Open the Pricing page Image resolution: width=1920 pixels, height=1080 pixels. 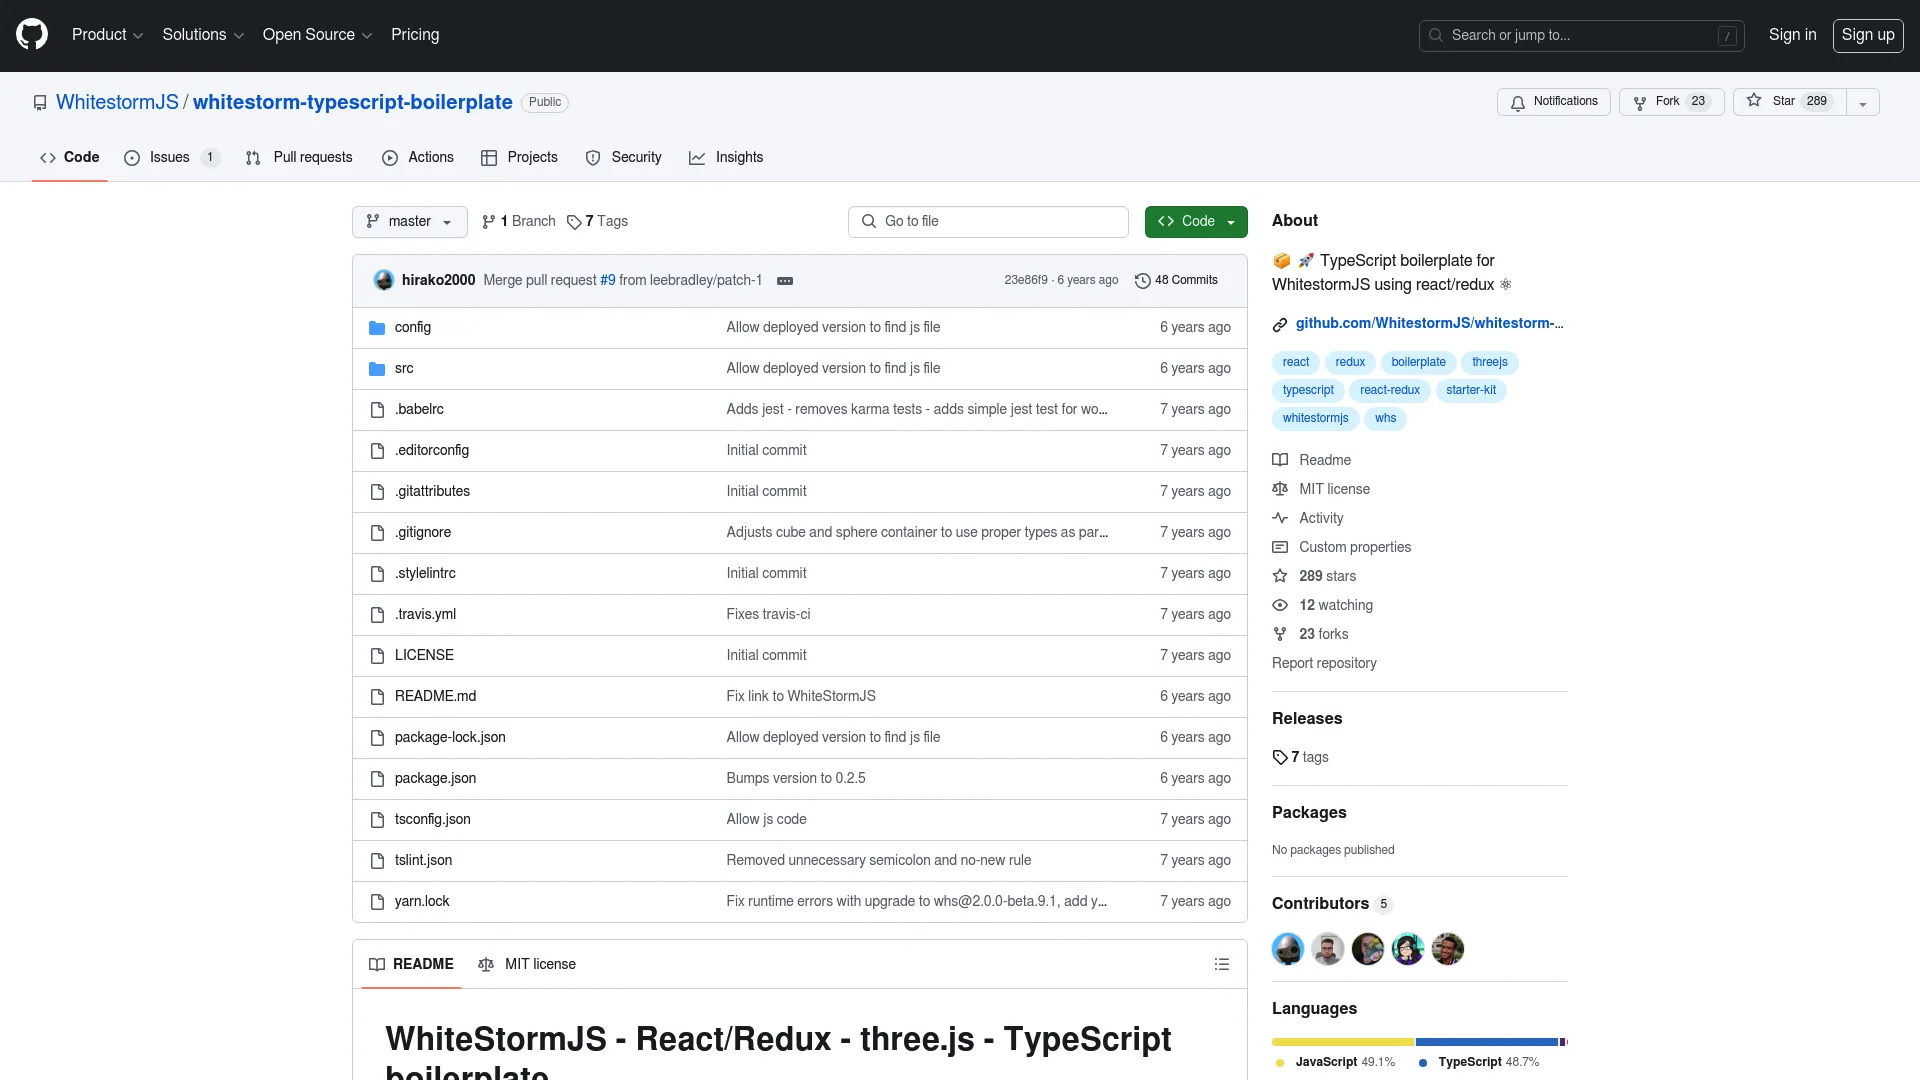coord(415,35)
